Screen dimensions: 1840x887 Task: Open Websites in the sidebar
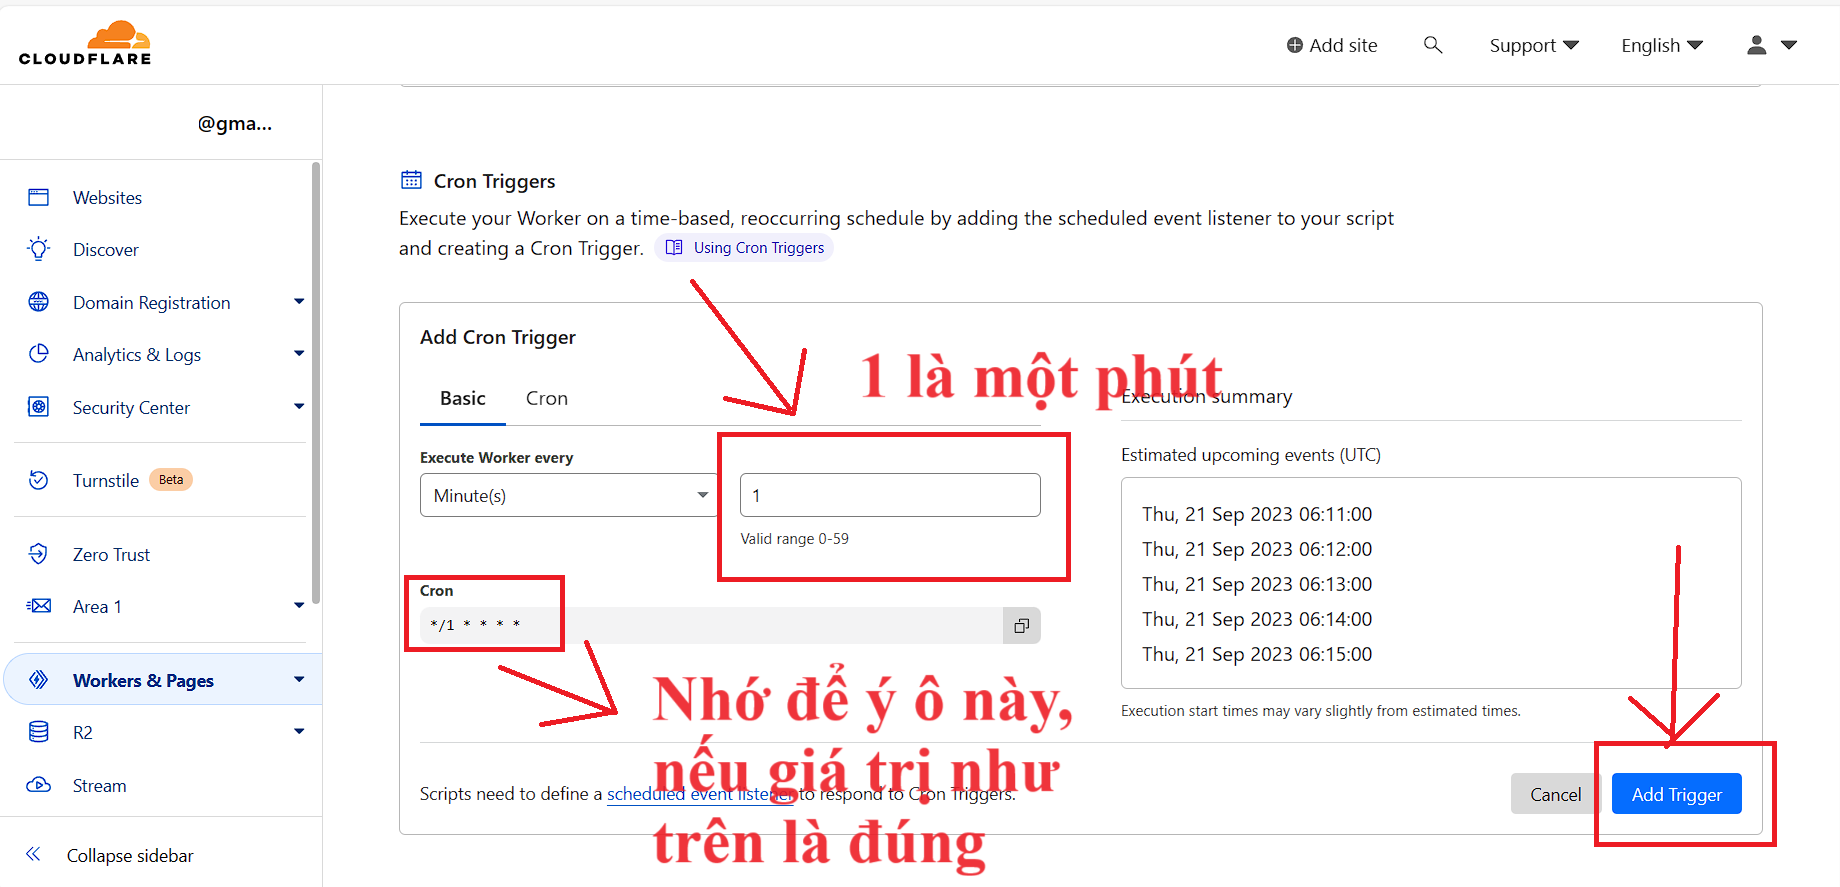point(107,198)
